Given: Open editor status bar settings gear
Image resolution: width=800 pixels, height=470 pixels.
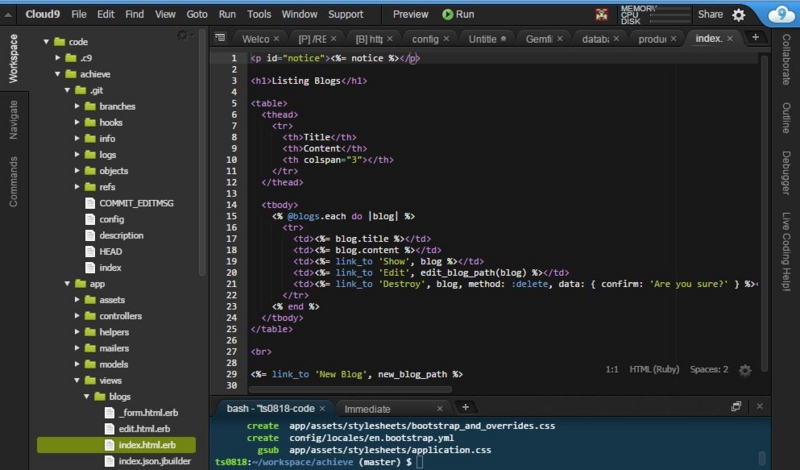Looking at the screenshot, I should [745, 370].
